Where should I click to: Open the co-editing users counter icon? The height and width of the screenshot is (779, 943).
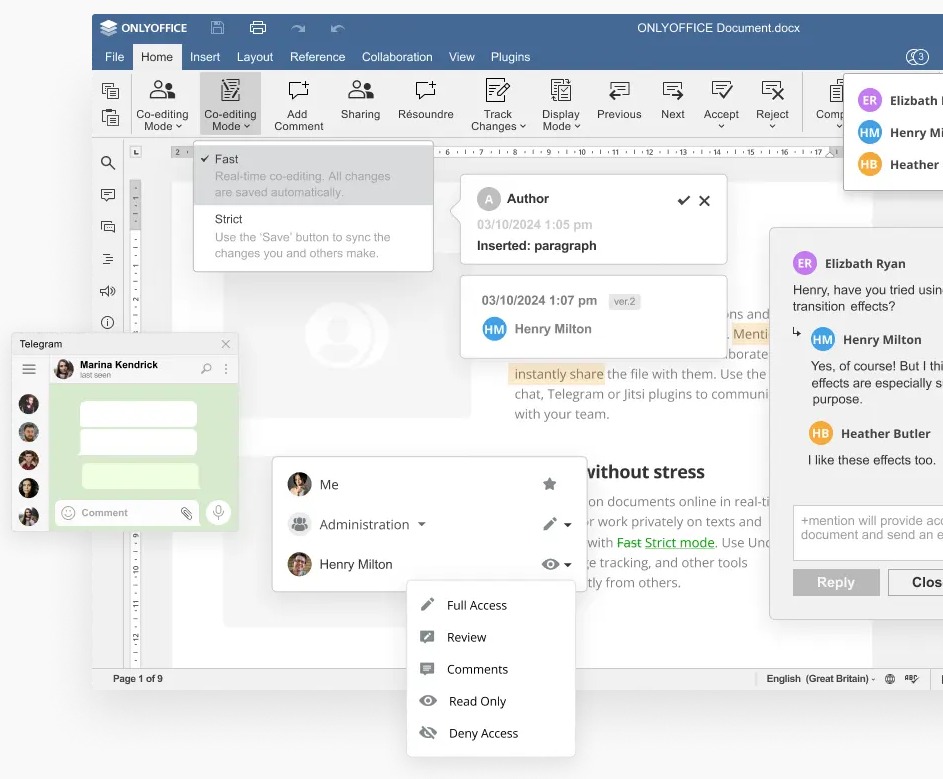(917, 57)
